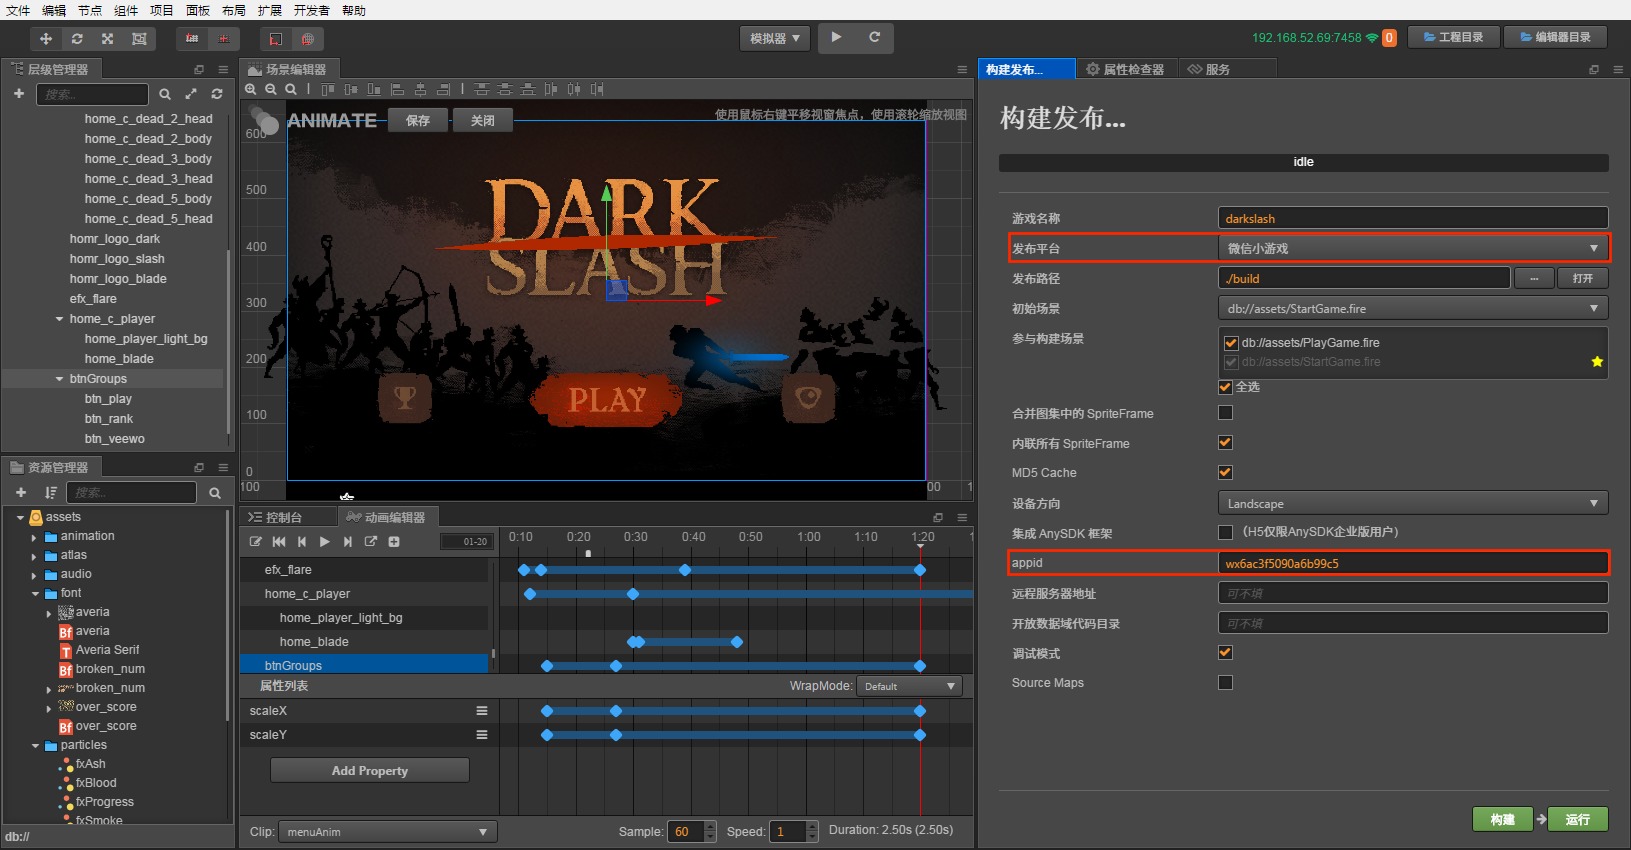
Task: Click the search icon in the assets panel
Action: (215, 493)
